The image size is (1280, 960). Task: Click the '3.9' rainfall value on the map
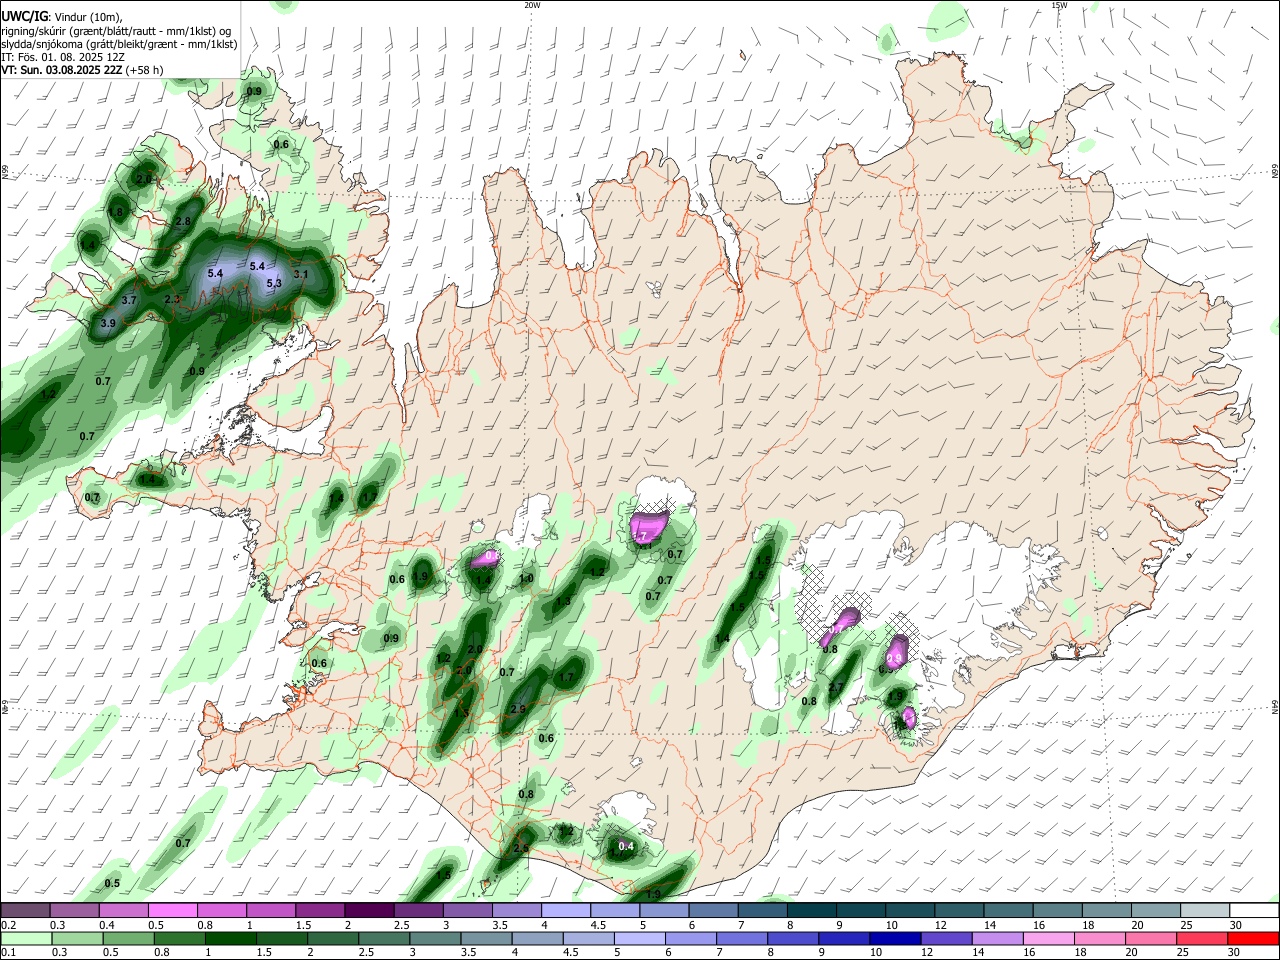pos(108,323)
